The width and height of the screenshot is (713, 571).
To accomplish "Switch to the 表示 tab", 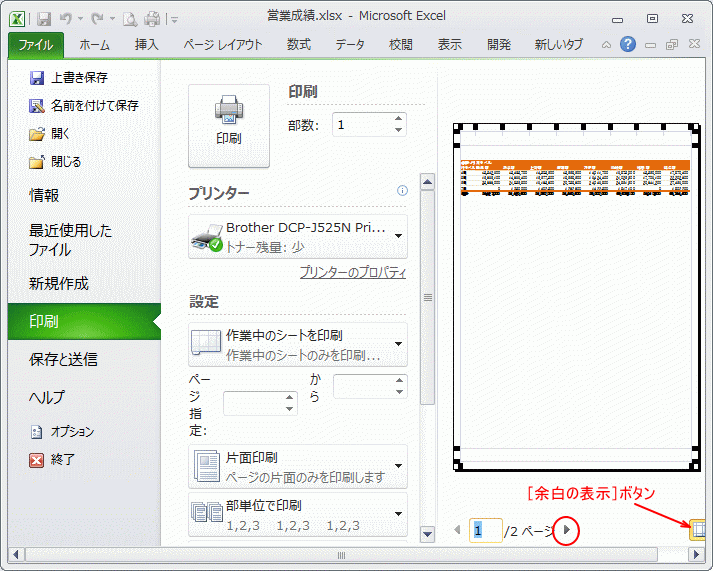I will (x=450, y=45).
